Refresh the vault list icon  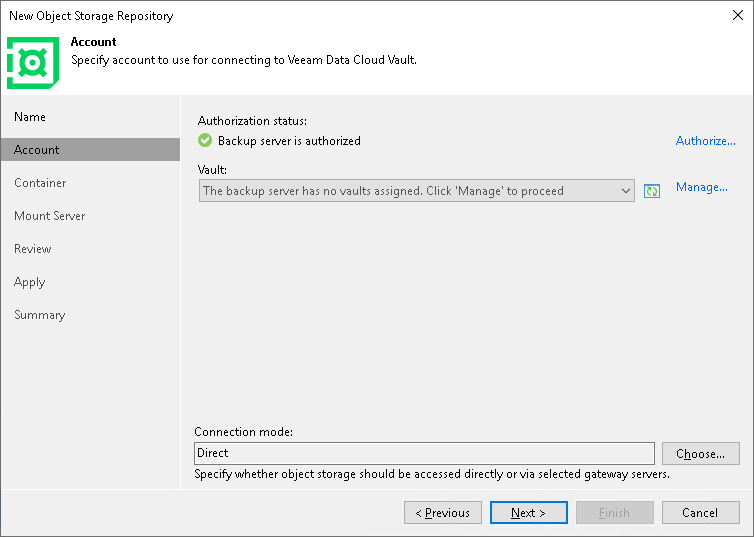(x=652, y=191)
